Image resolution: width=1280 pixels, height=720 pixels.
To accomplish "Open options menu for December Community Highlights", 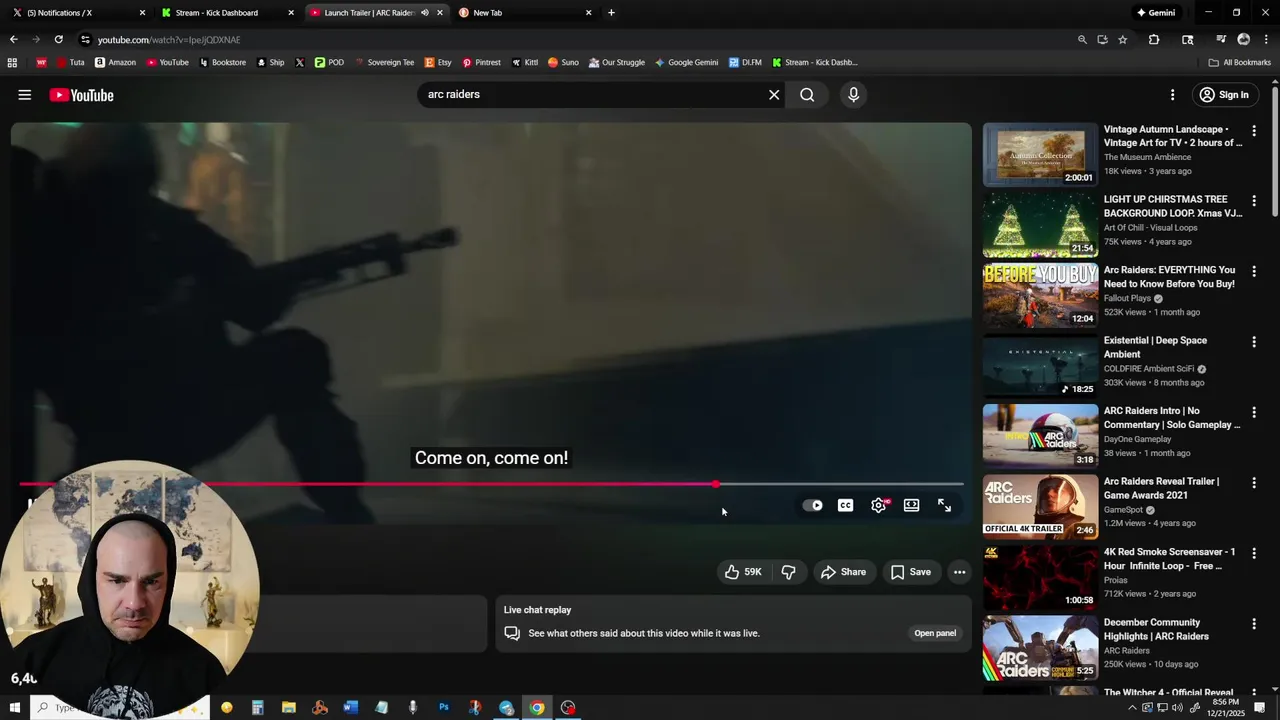I will pos(1254,624).
